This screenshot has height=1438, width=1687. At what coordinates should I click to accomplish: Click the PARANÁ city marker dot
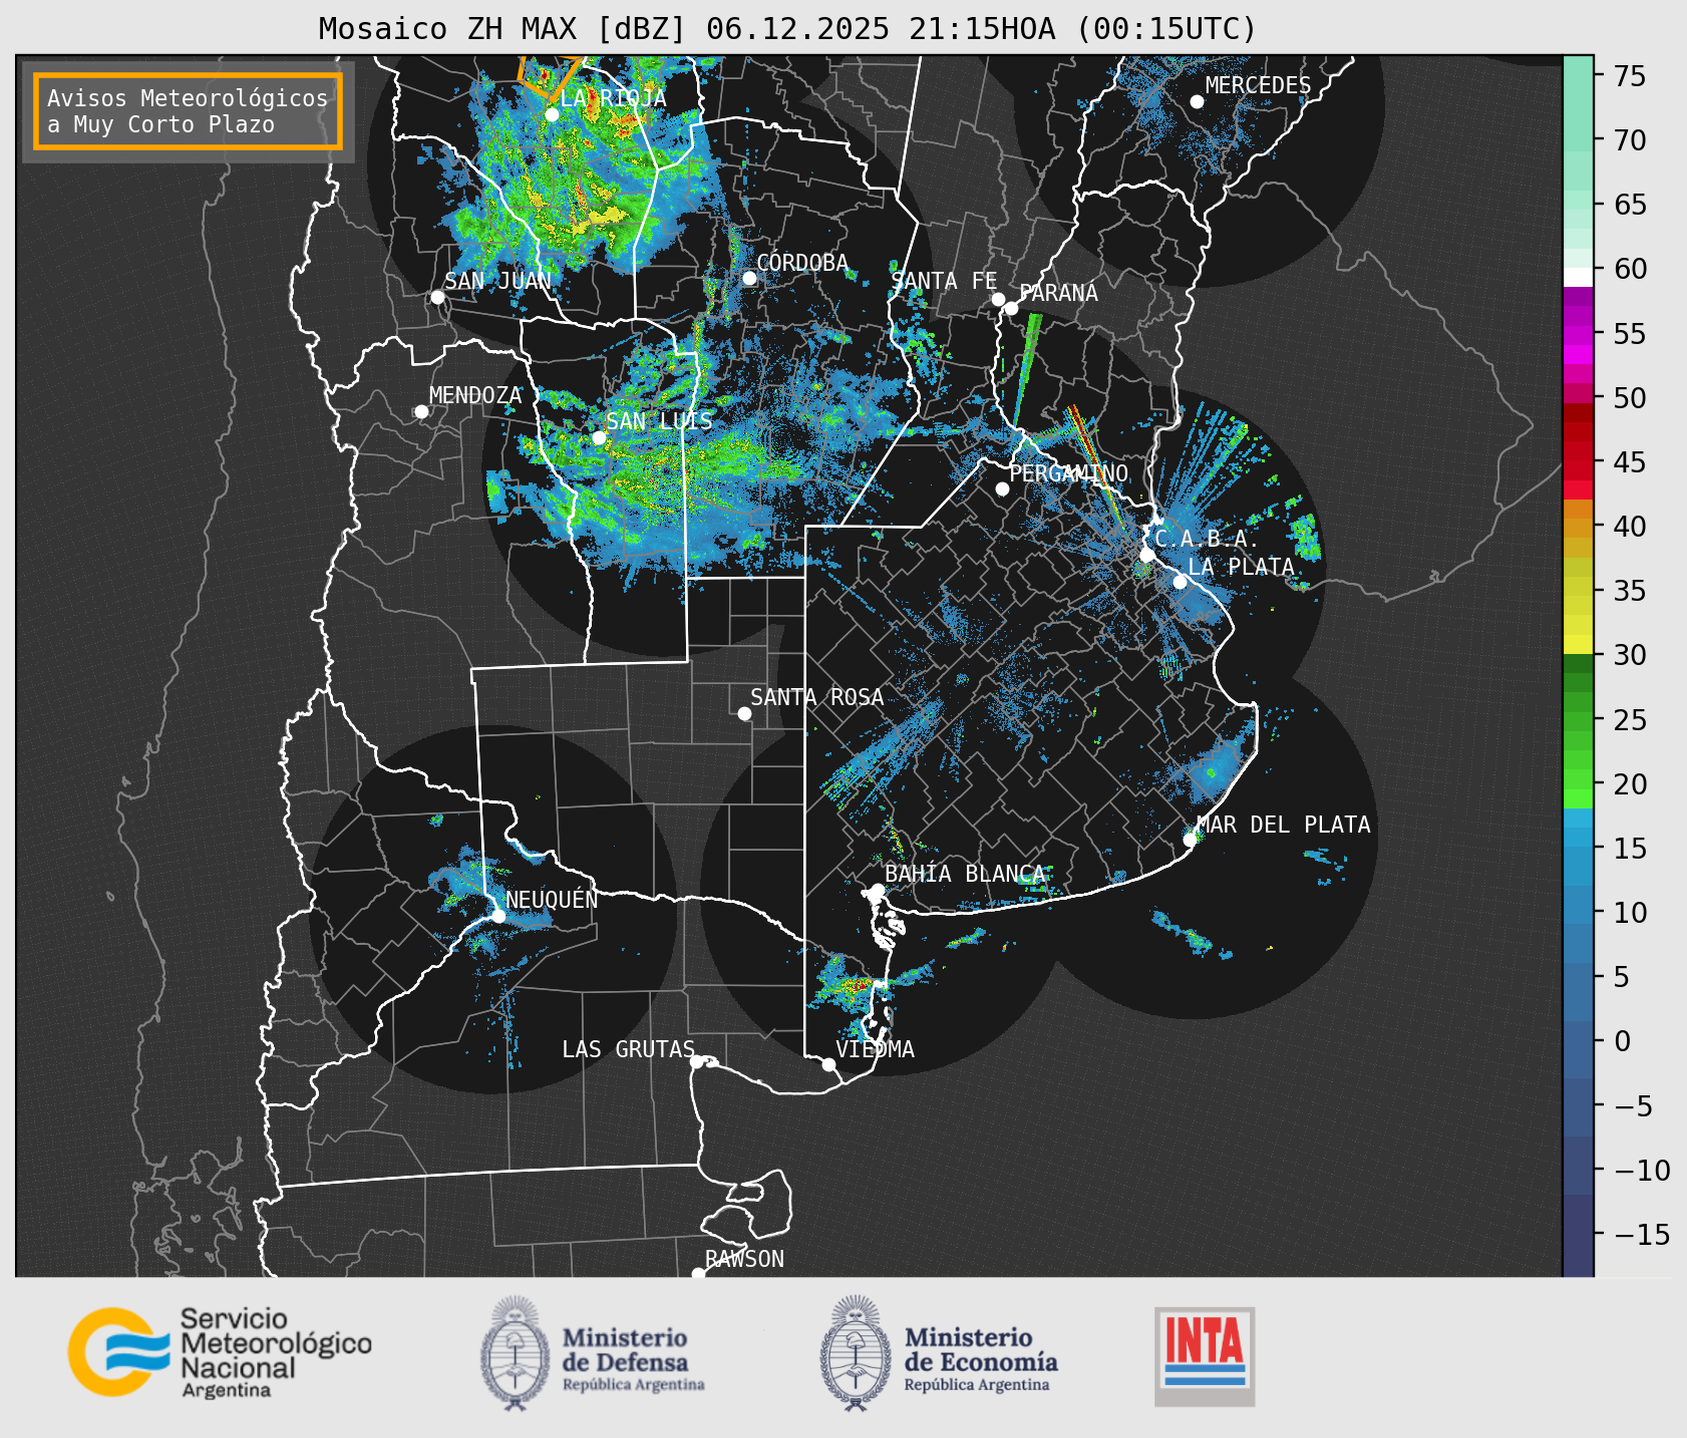pyautogui.click(x=1011, y=308)
